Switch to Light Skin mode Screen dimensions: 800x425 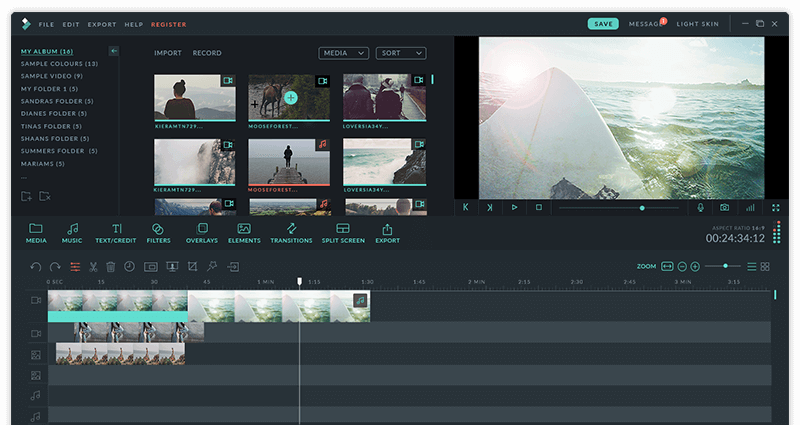click(x=697, y=24)
